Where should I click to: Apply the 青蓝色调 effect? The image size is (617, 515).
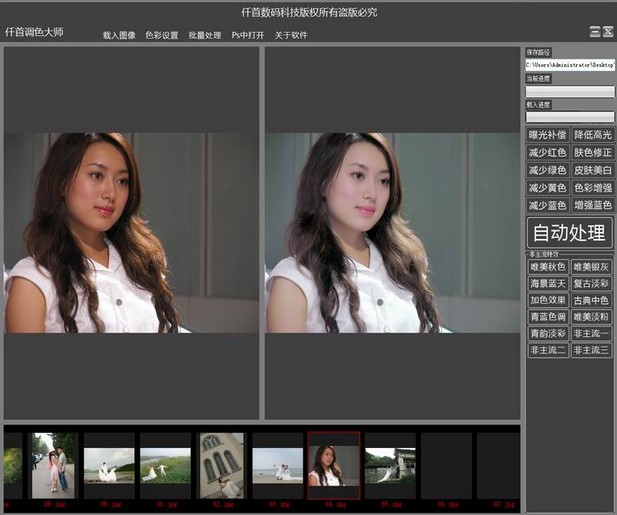click(547, 317)
